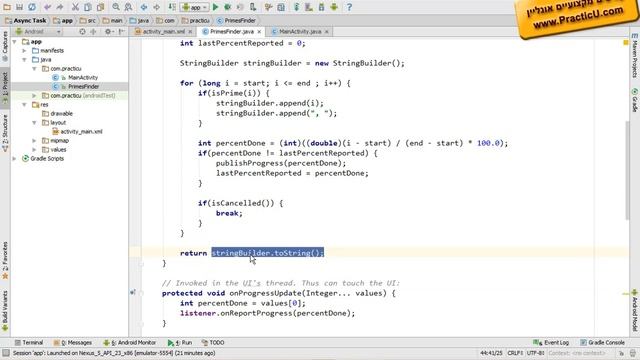
Task: Click the Cut scissors icon
Action: [x=75, y=7]
